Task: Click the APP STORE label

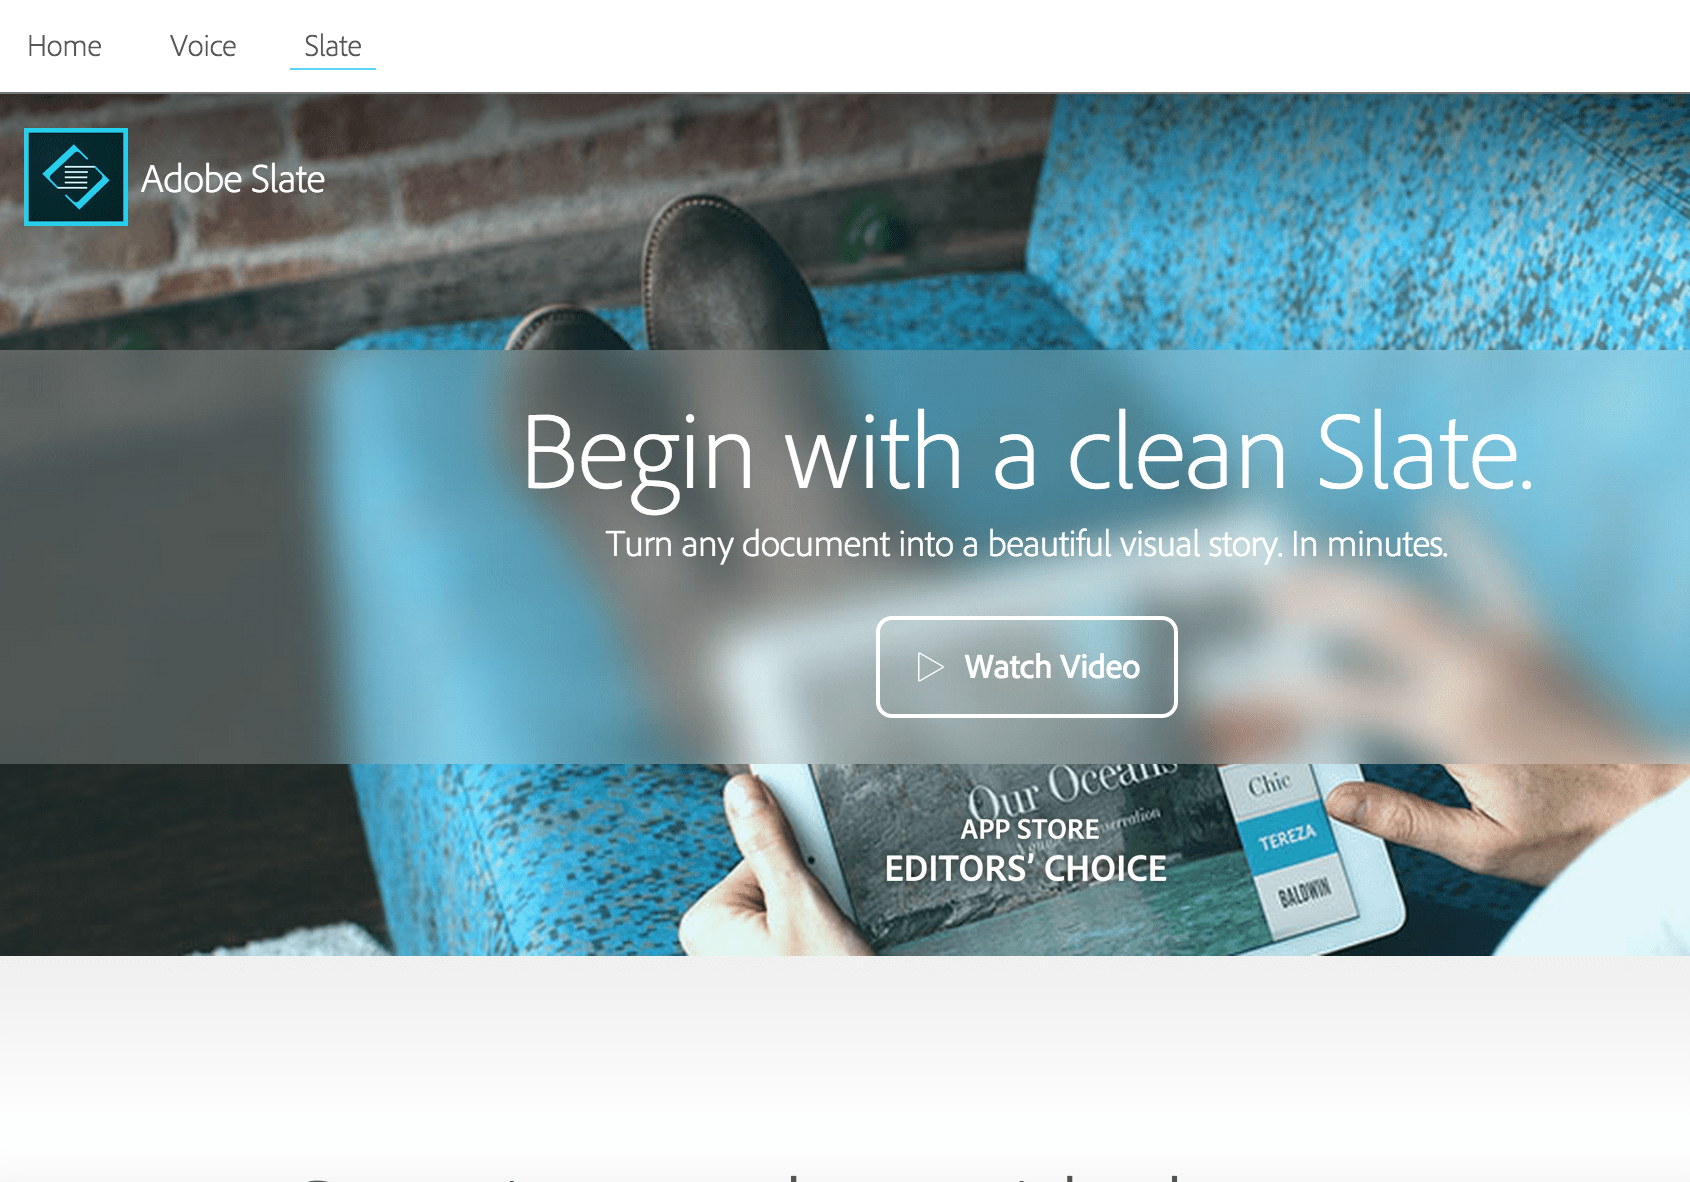Action: 1030,829
